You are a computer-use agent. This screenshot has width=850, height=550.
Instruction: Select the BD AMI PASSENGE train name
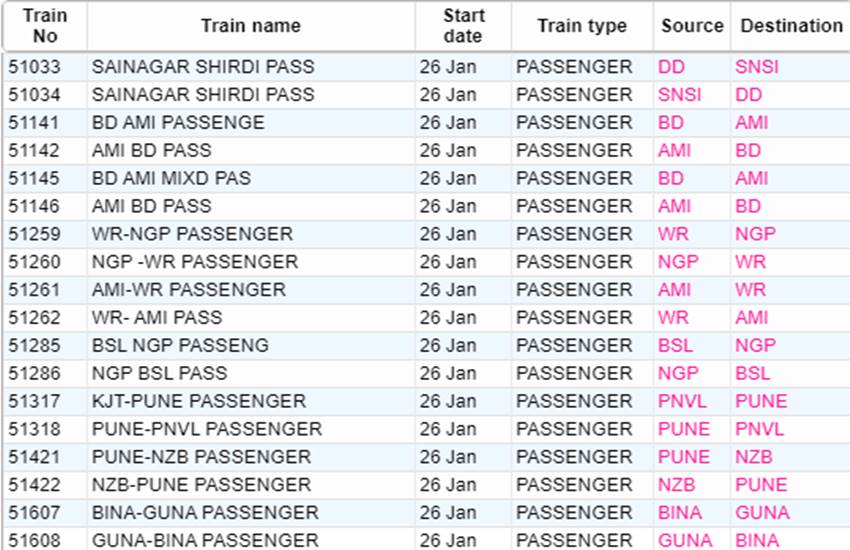click(178, 123)
